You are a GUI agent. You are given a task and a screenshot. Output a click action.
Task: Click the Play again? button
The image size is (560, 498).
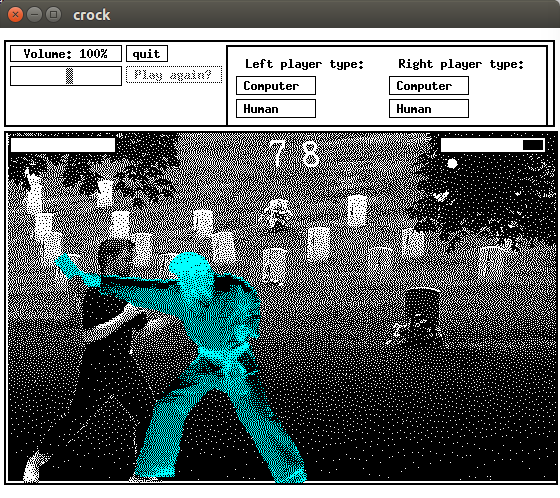pos(174,75)
